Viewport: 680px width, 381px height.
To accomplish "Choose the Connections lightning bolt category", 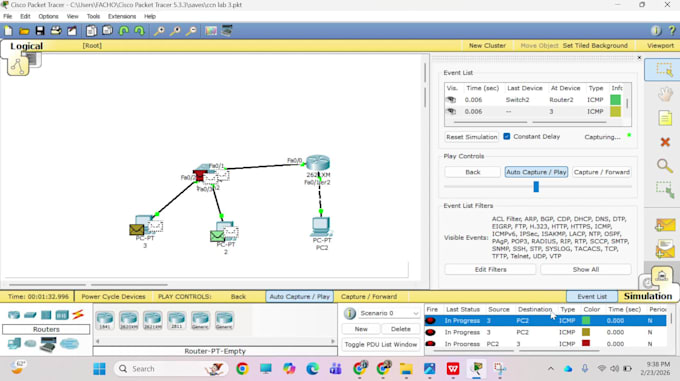I will pos(78,315).
